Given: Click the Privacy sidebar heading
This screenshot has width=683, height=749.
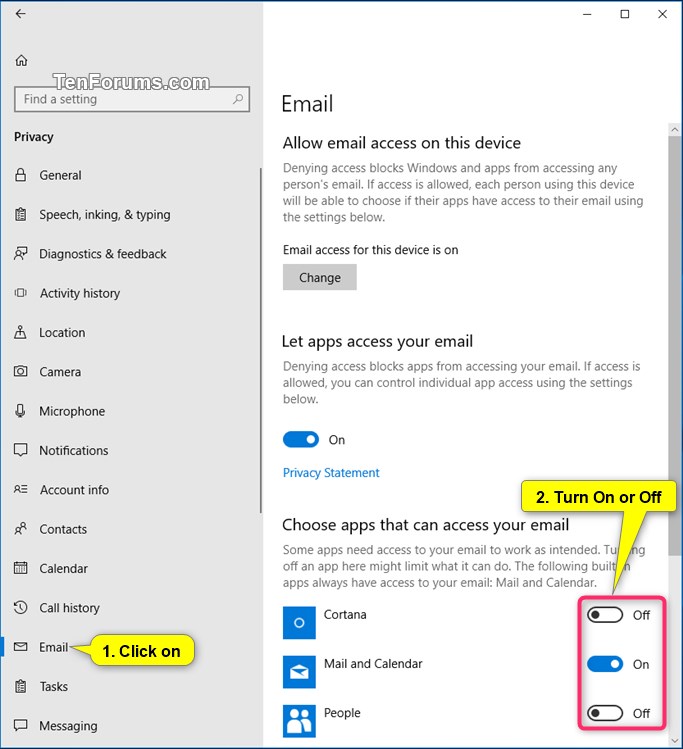Looking at the screenshot, I should pos(33,137).
